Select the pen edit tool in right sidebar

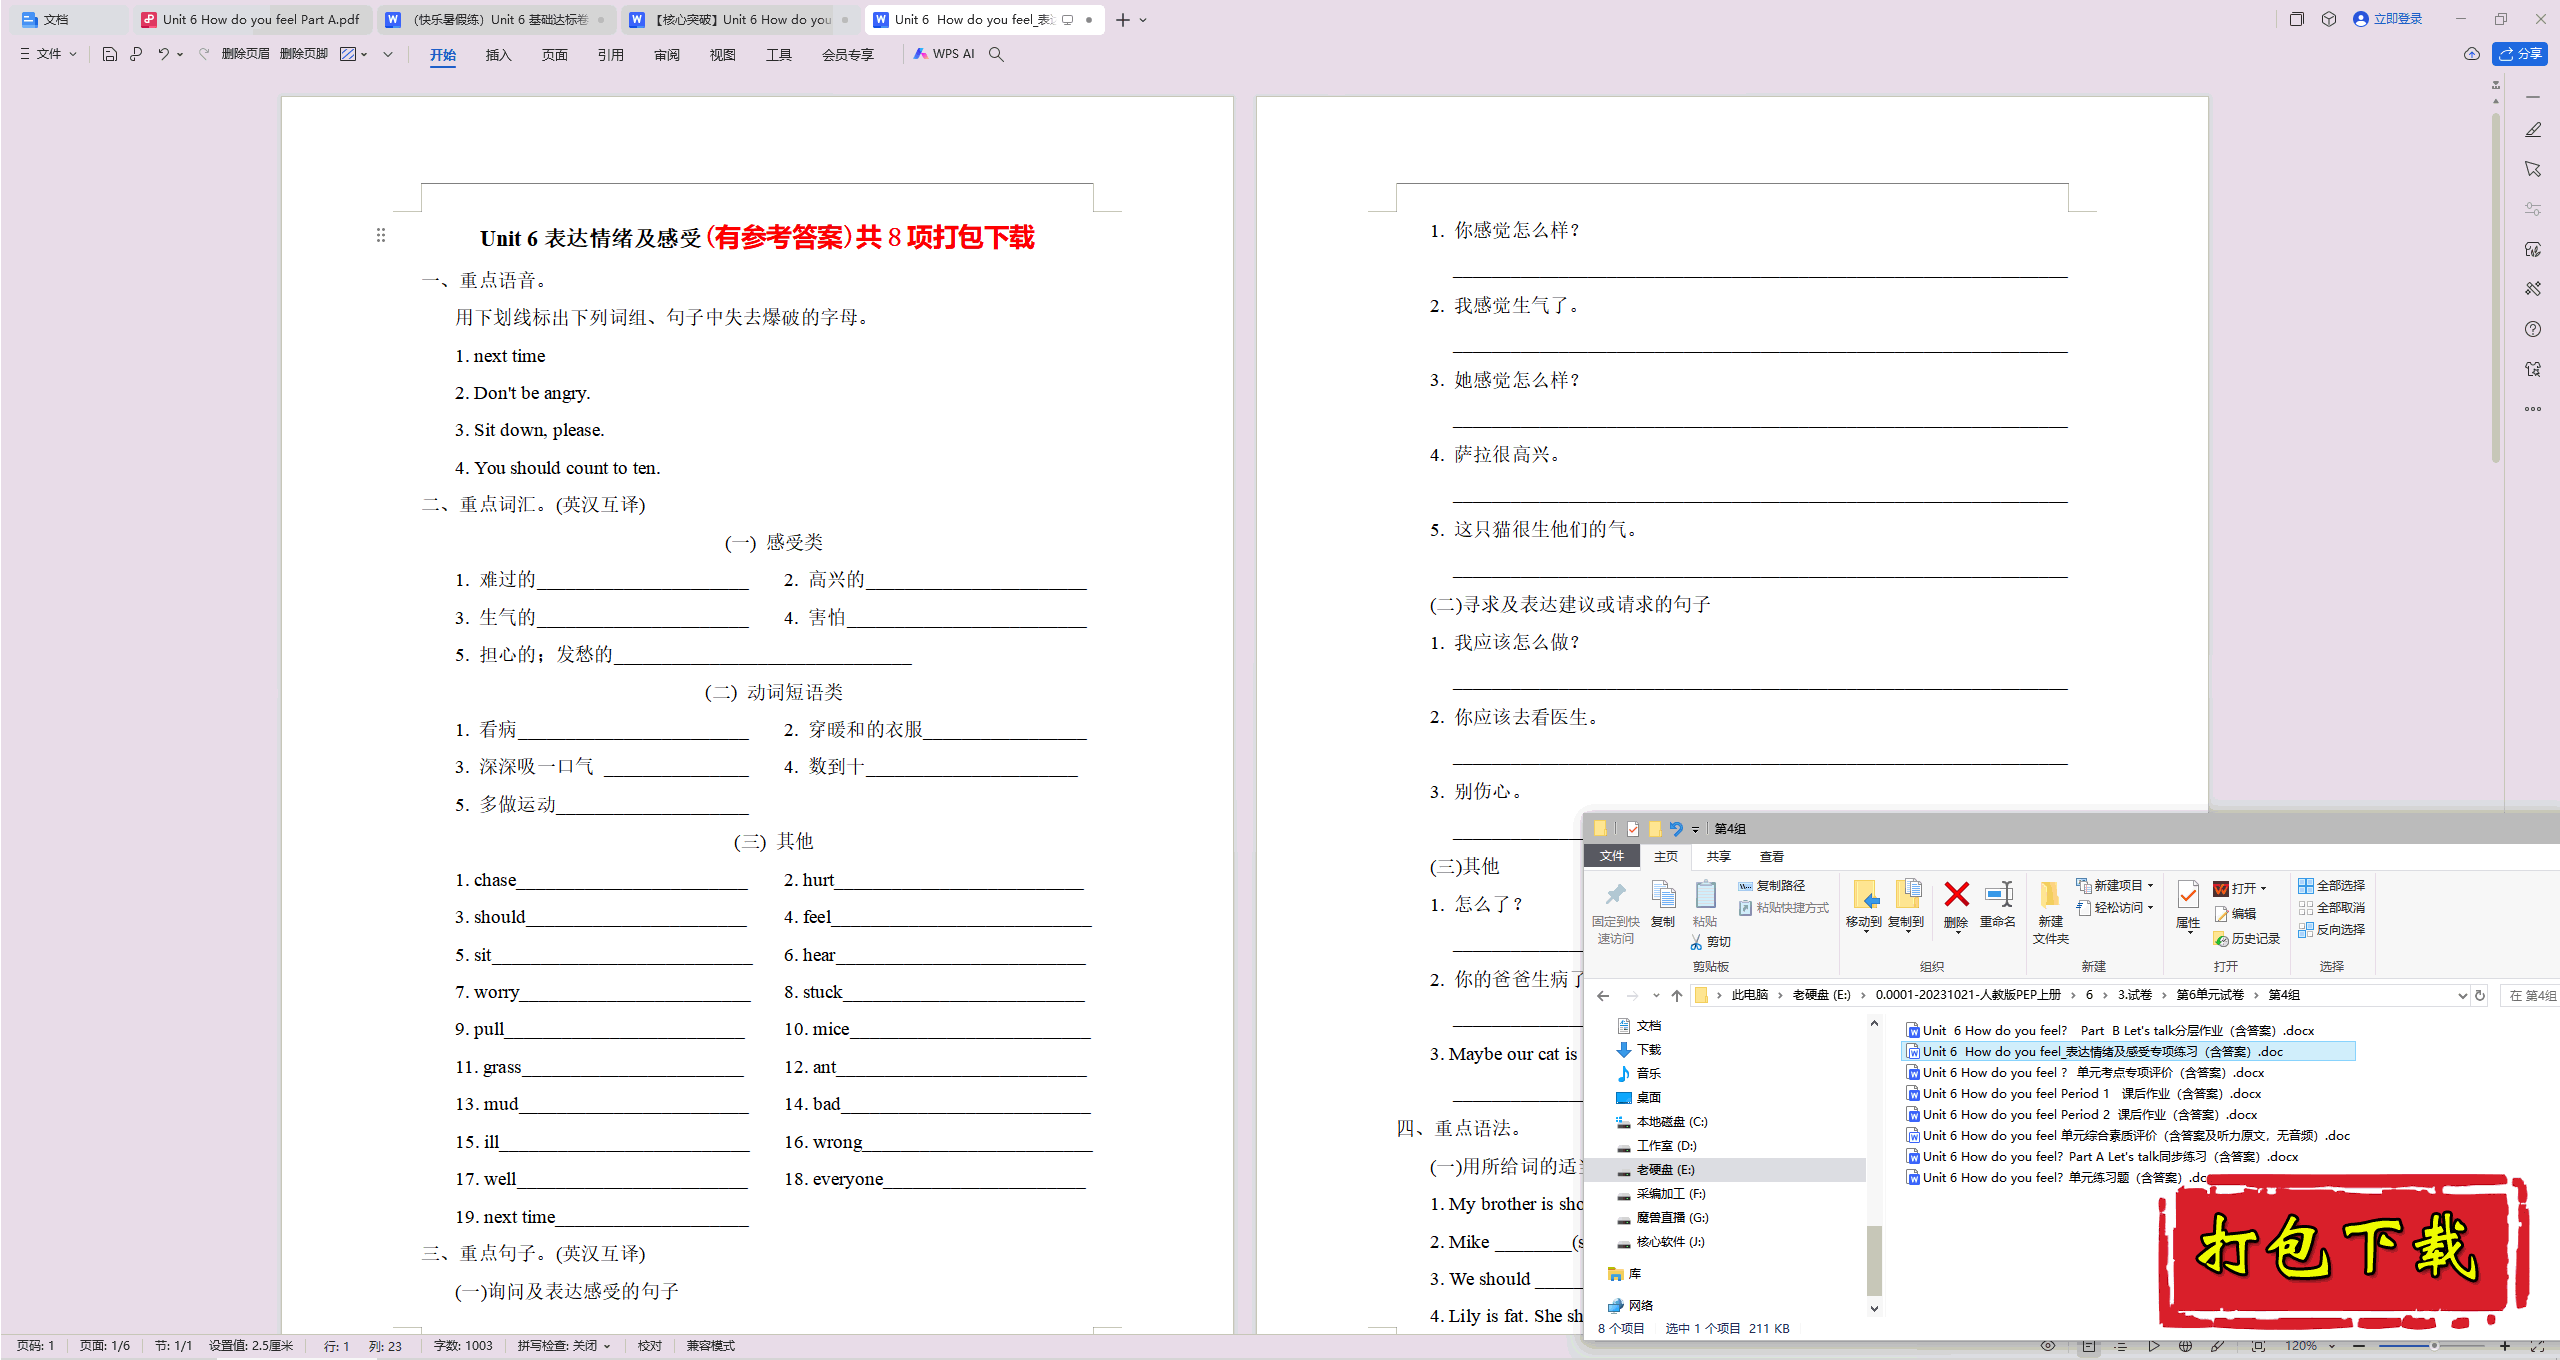click(x=2533, y=130)
